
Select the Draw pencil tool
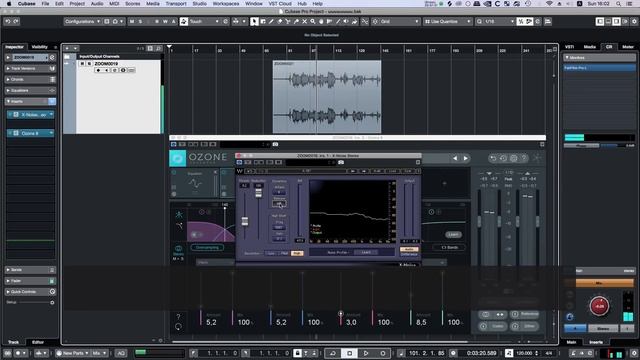click(x=271, y=21)
